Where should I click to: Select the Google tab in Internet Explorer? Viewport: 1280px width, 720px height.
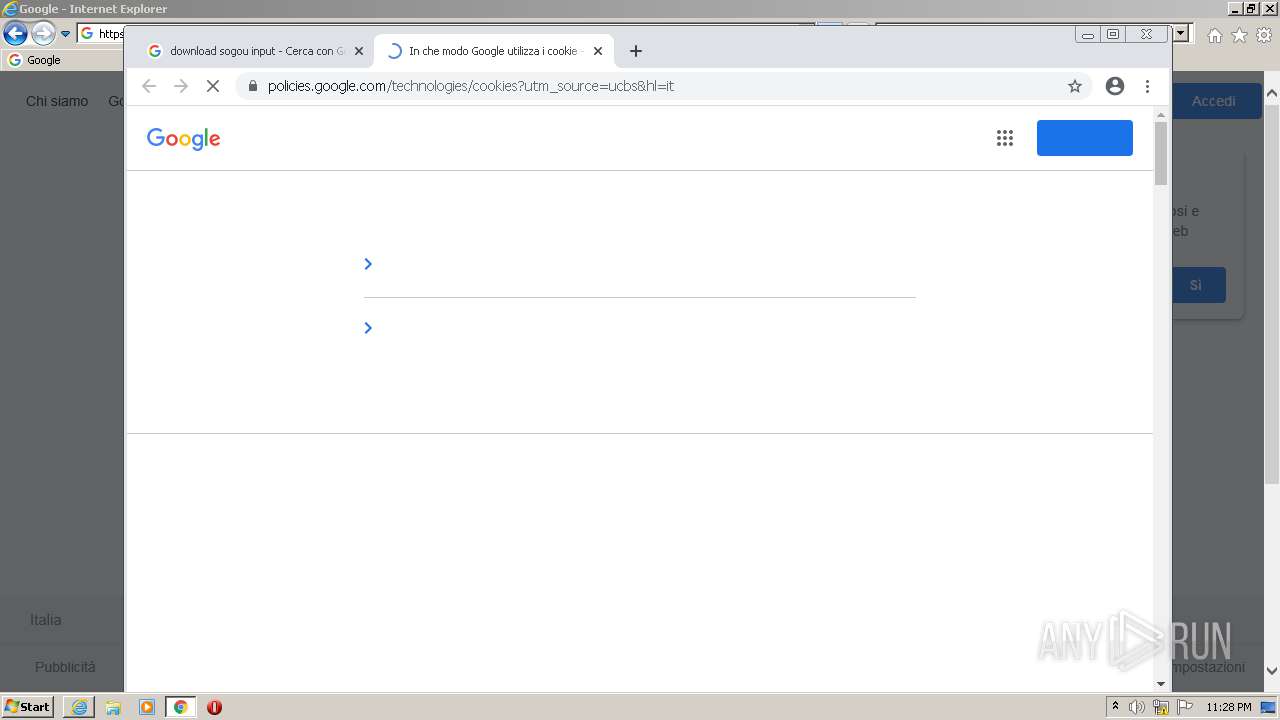[x=62, y=60]
